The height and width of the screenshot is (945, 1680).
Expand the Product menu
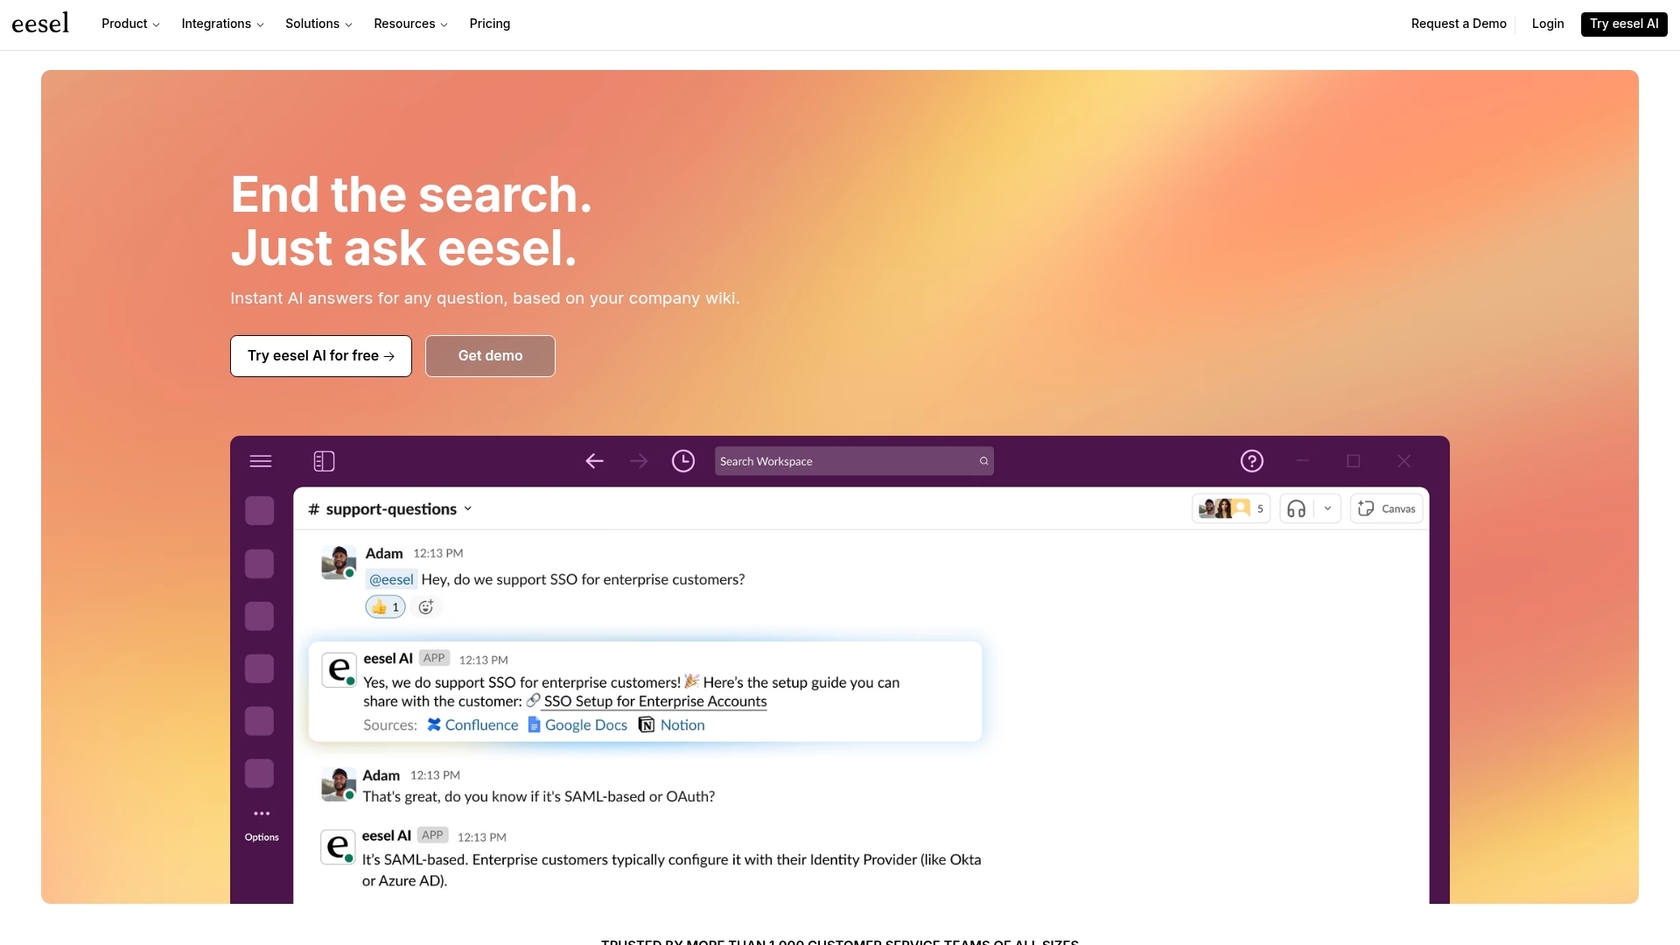tap(129, 23)
